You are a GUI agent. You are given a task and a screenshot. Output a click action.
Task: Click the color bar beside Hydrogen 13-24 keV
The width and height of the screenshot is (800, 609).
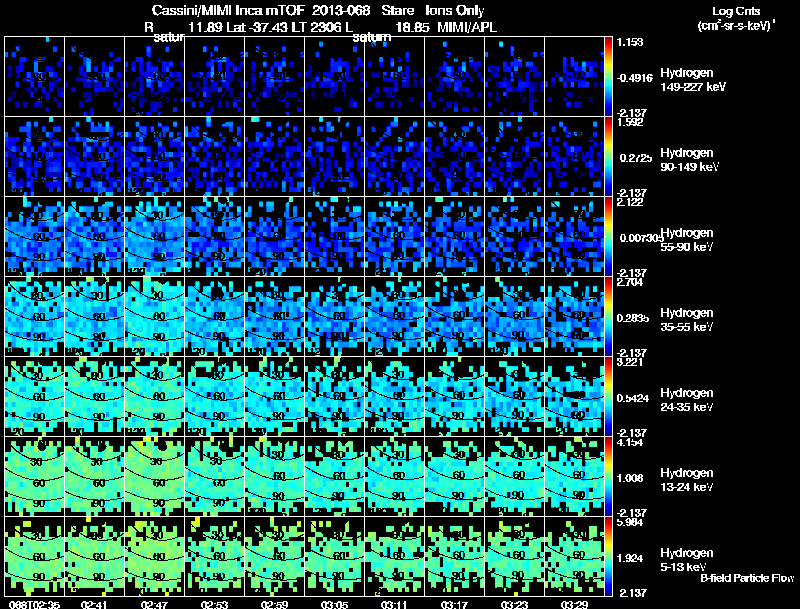click(x=608, y=477)
